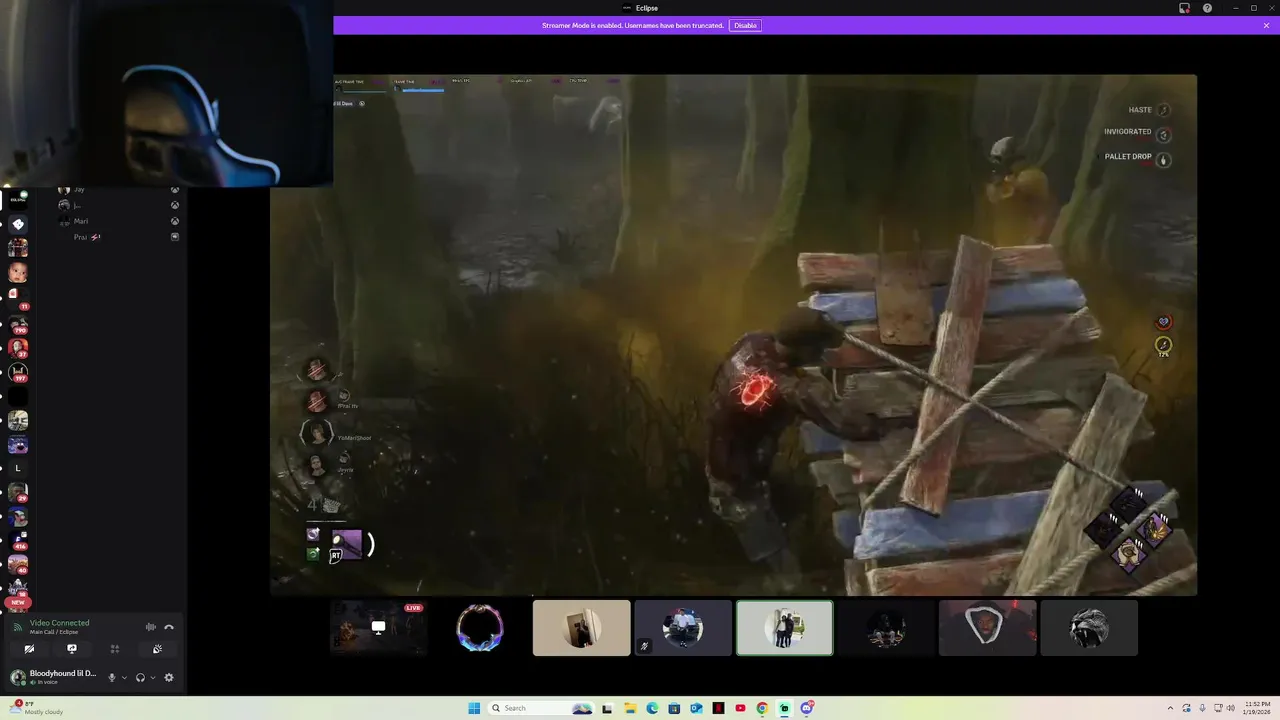Mute the microphone

(x=112, y=677)
